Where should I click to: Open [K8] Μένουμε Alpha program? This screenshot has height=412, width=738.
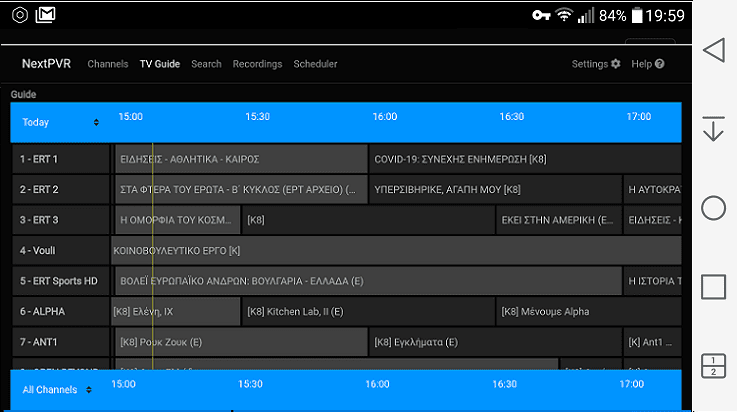pos(589,312)
